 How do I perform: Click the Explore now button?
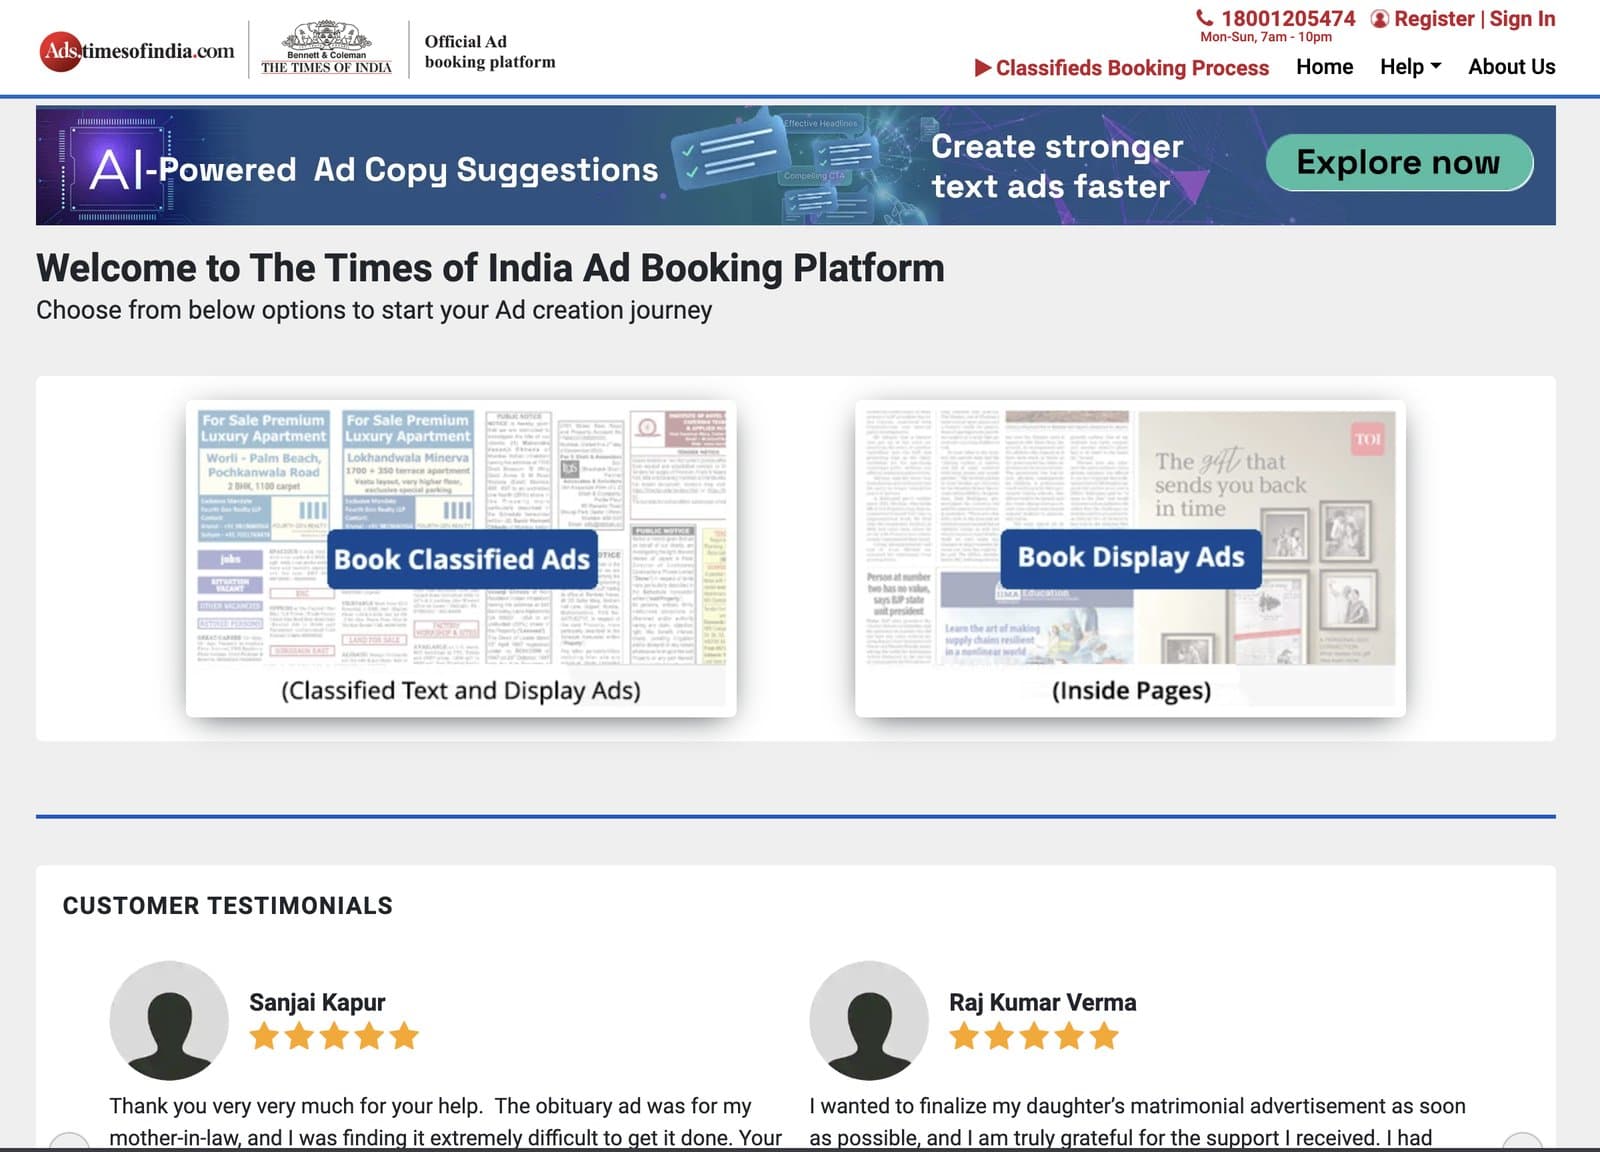[x=1399, y=163]
